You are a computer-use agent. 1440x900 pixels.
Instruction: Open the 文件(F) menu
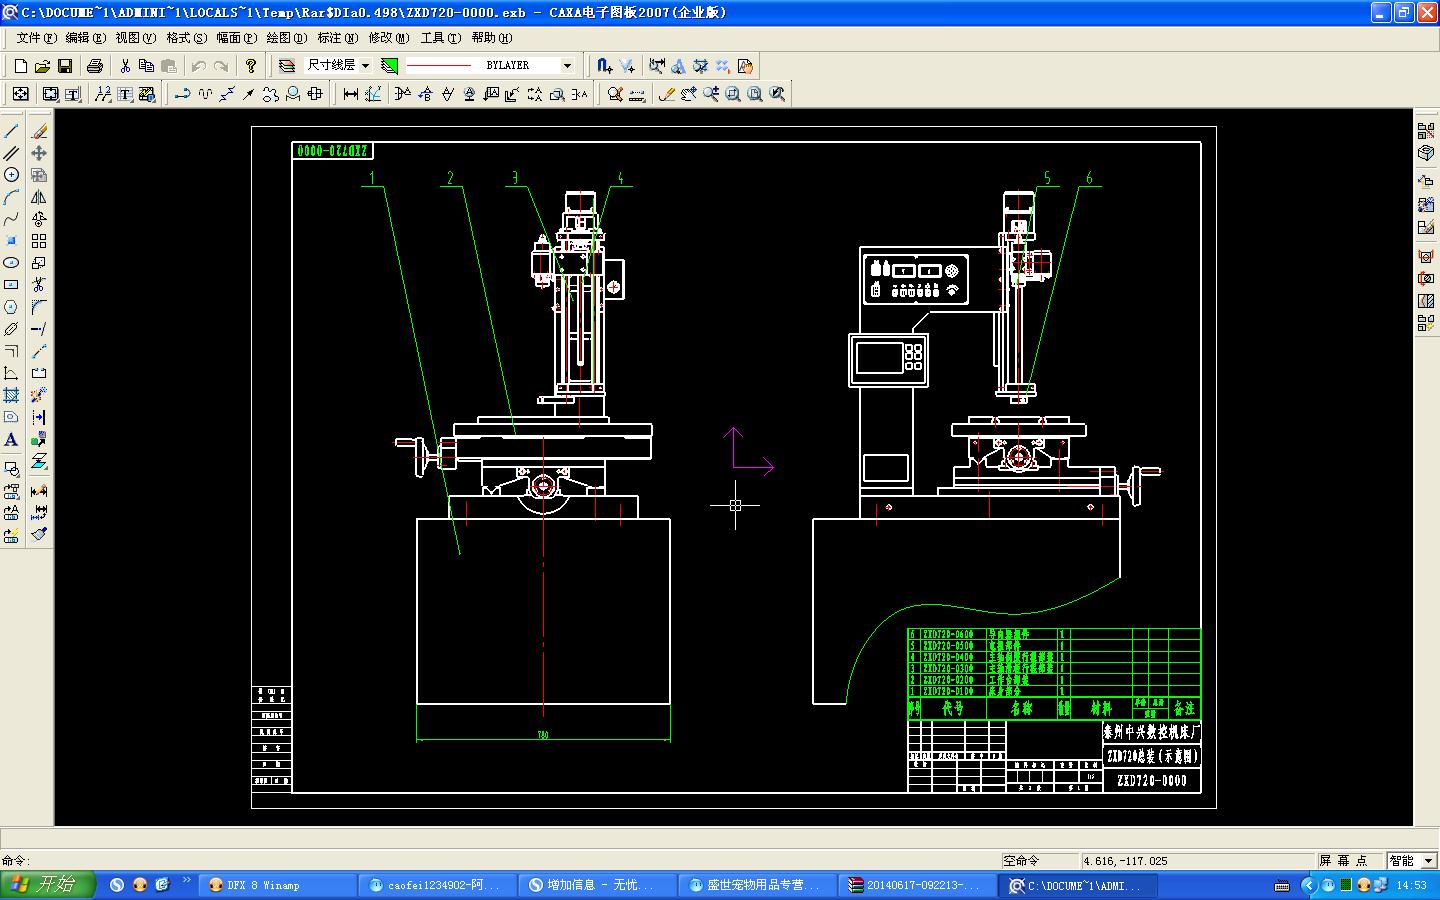tap(36, 38)
